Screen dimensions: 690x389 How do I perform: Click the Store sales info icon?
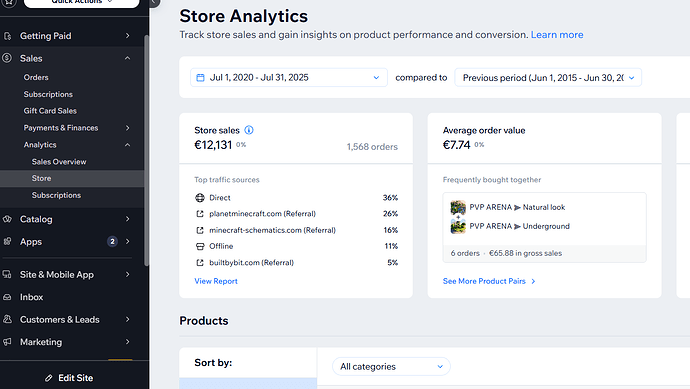click(x=249, y=130)
